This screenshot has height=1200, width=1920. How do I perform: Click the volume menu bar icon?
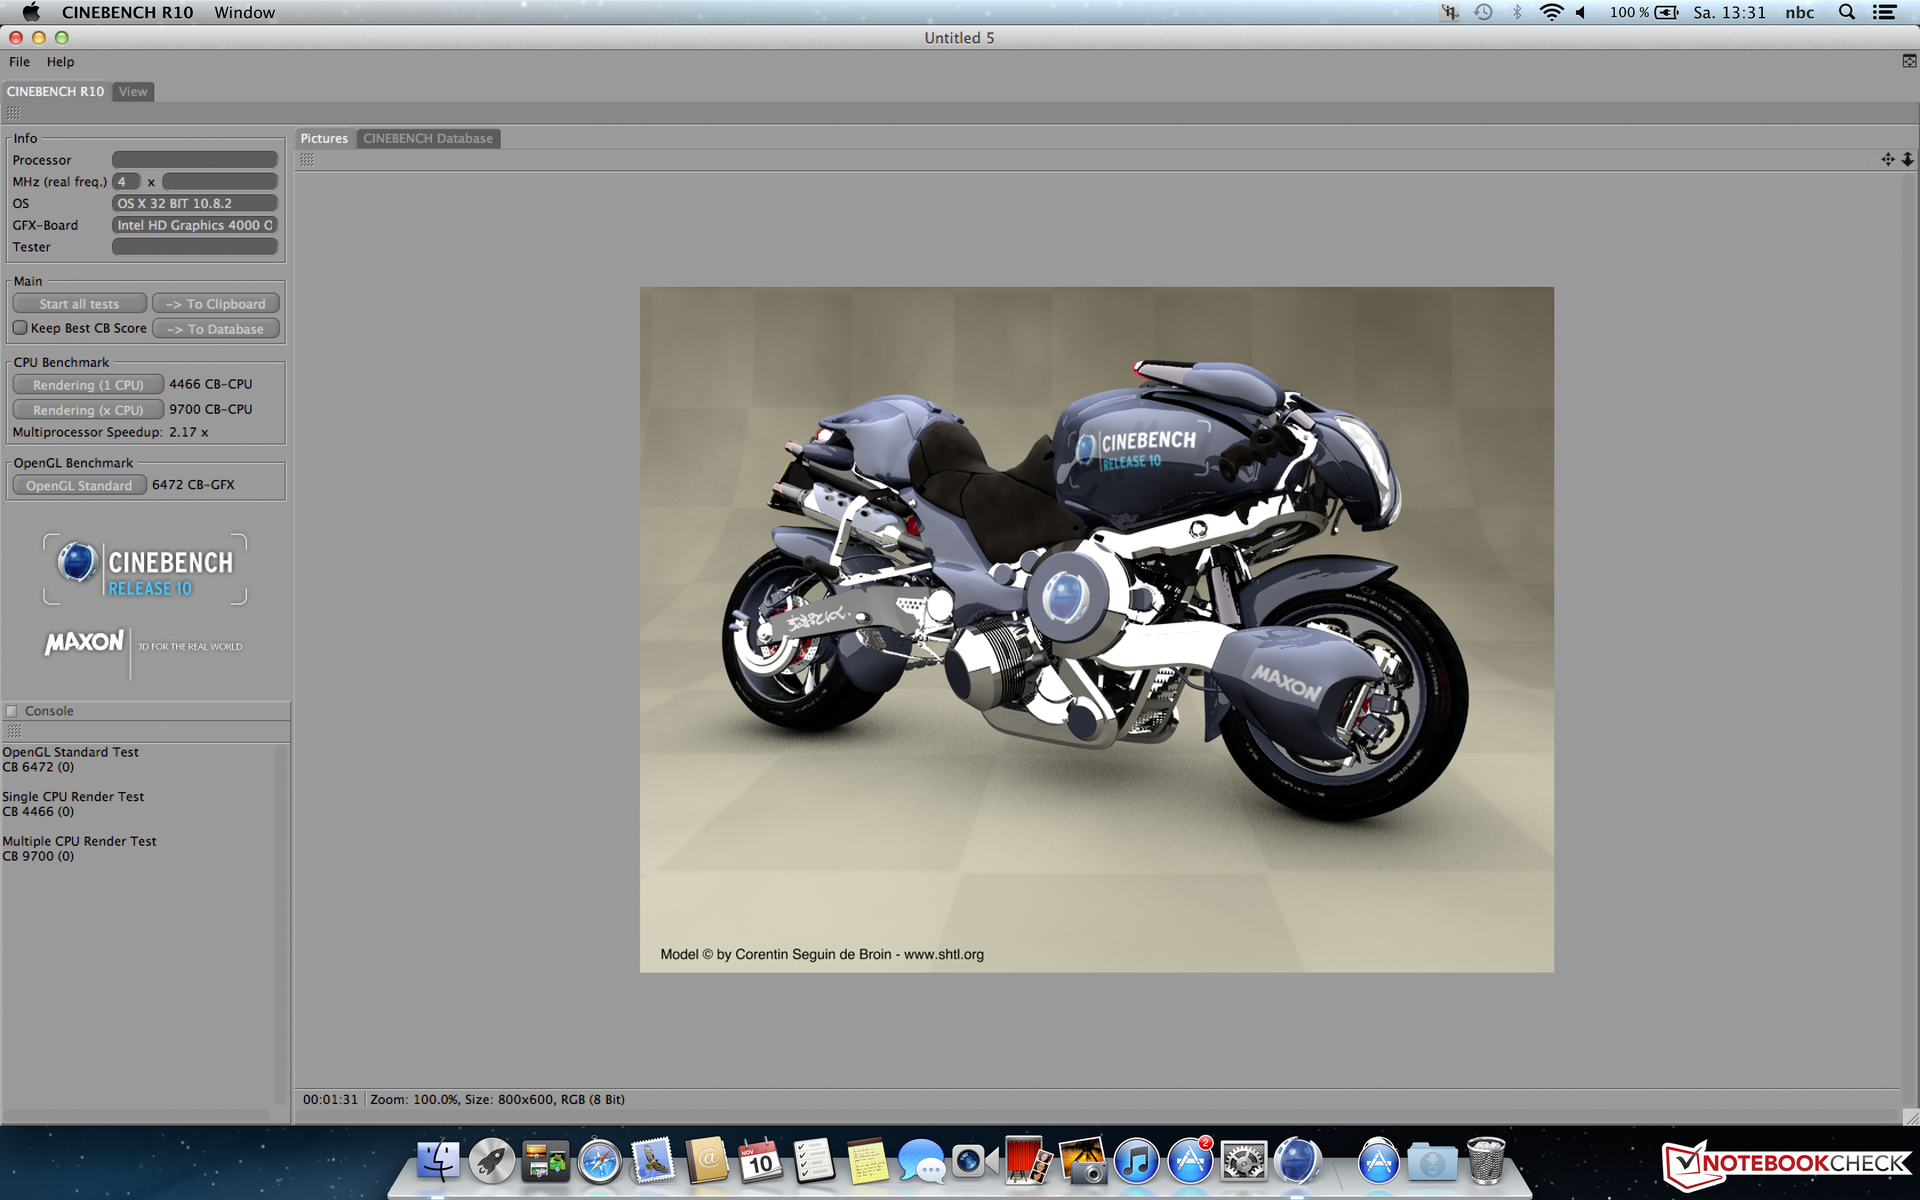click(1581, 12)
